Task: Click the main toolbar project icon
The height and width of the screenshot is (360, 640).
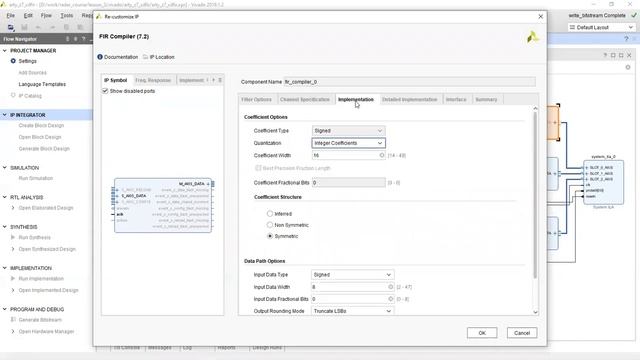Action: tap(11, 27)
